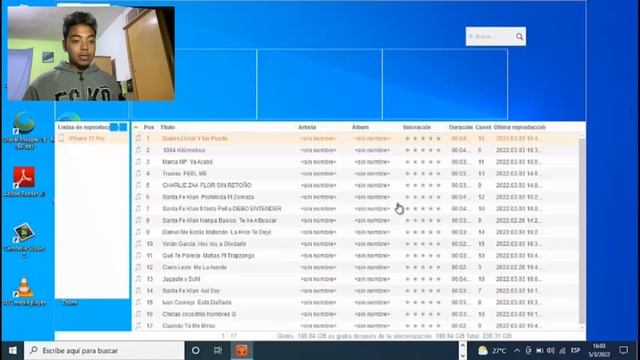Select song 'DEBO ENTENDER' in row 7
Image resolution: width=640 pixels, height=360 pixels.
(356, 209)
